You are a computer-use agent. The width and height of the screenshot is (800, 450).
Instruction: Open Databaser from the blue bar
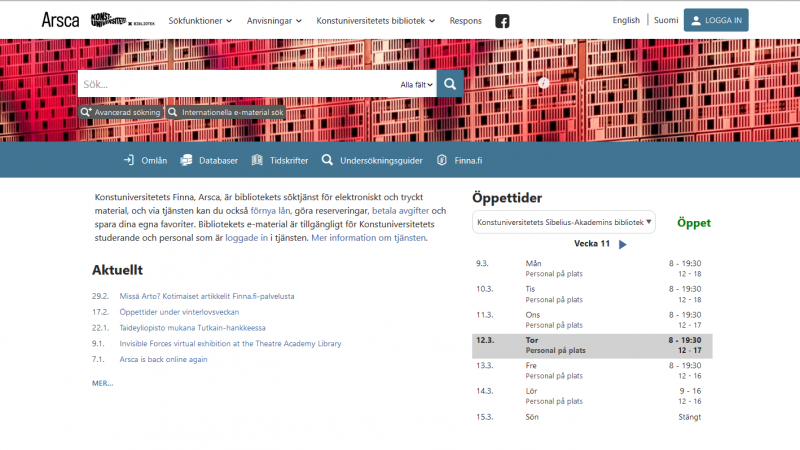pos(209,160)
